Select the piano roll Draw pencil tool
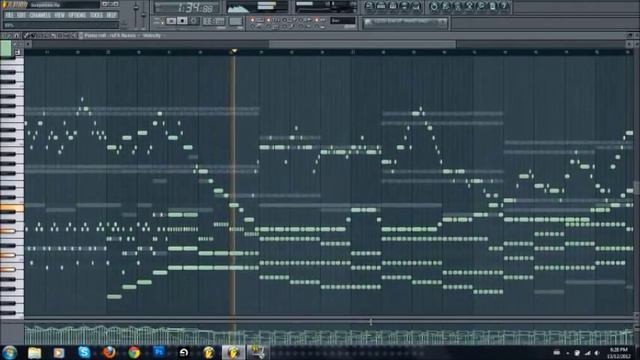Viewport: 640px width, 360px height. pyautogui.click(x=26, y=36)
